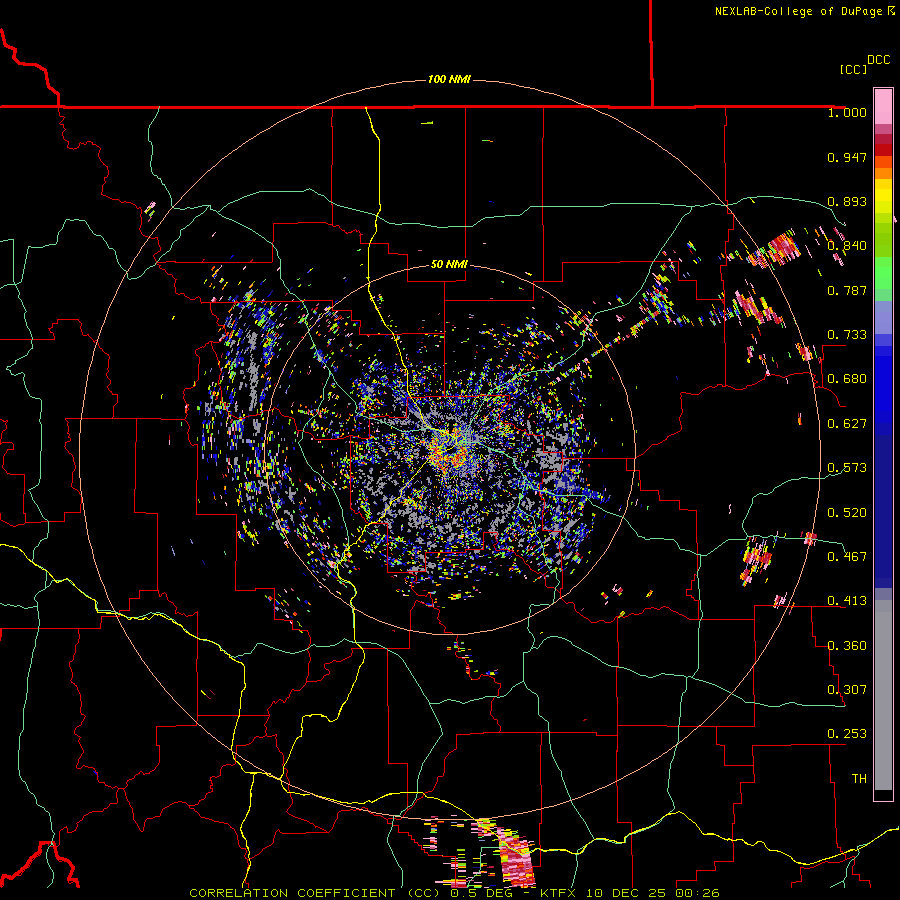This screenshot has height=900, width=900.
Task: Click the 0.627 scale value
Action: click(847, 424)
